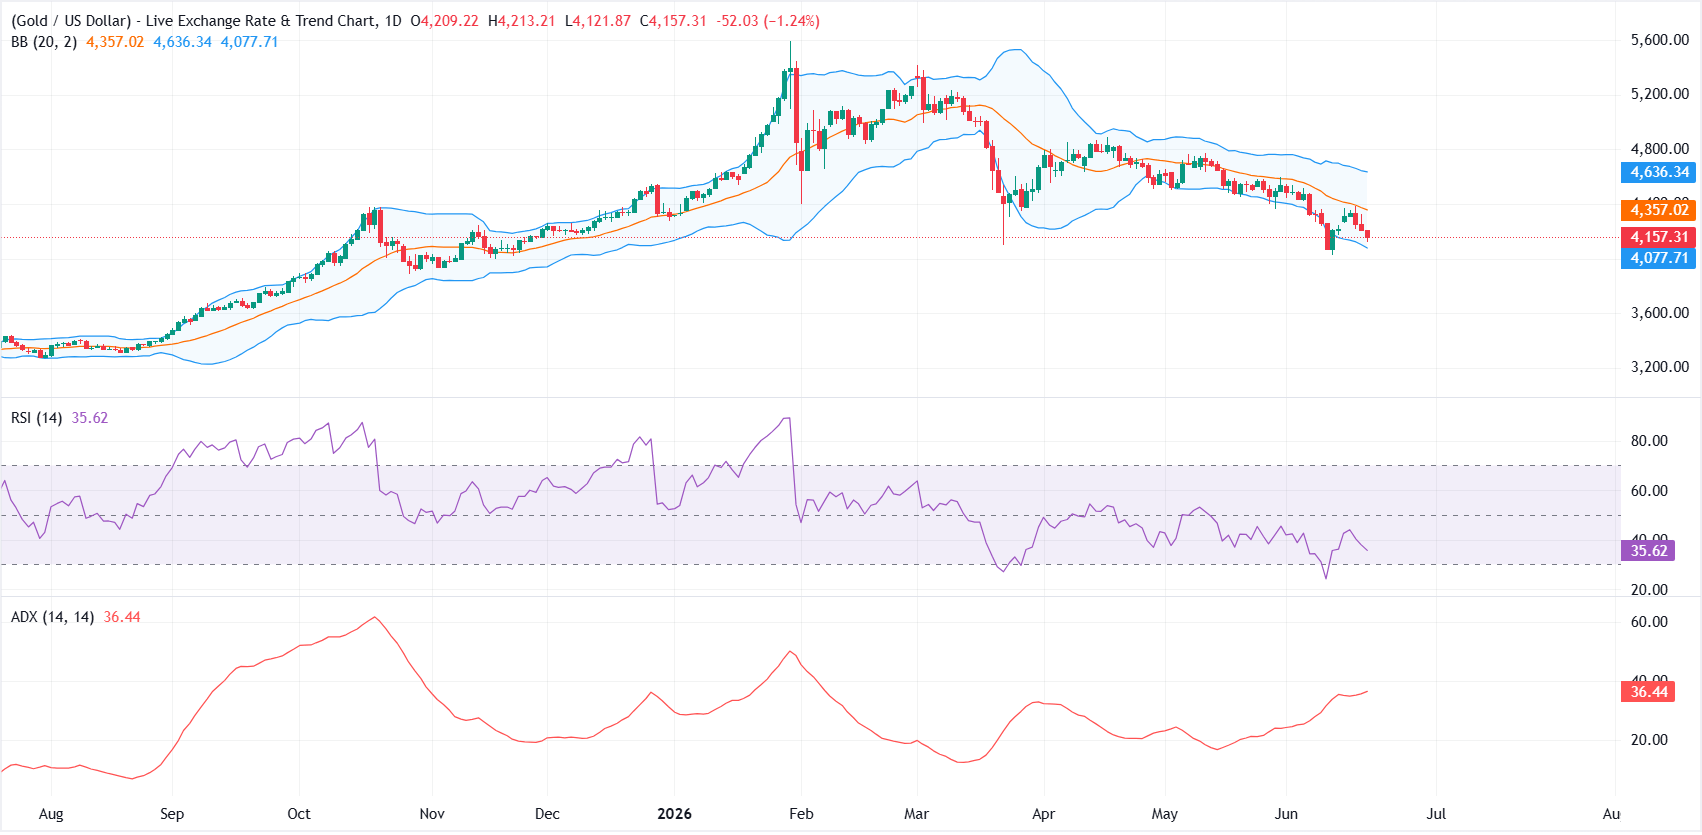This screenshot has width=1702, height=835.
Task: Click the Jul label on time axis
Action: [x=1436, y=814]
